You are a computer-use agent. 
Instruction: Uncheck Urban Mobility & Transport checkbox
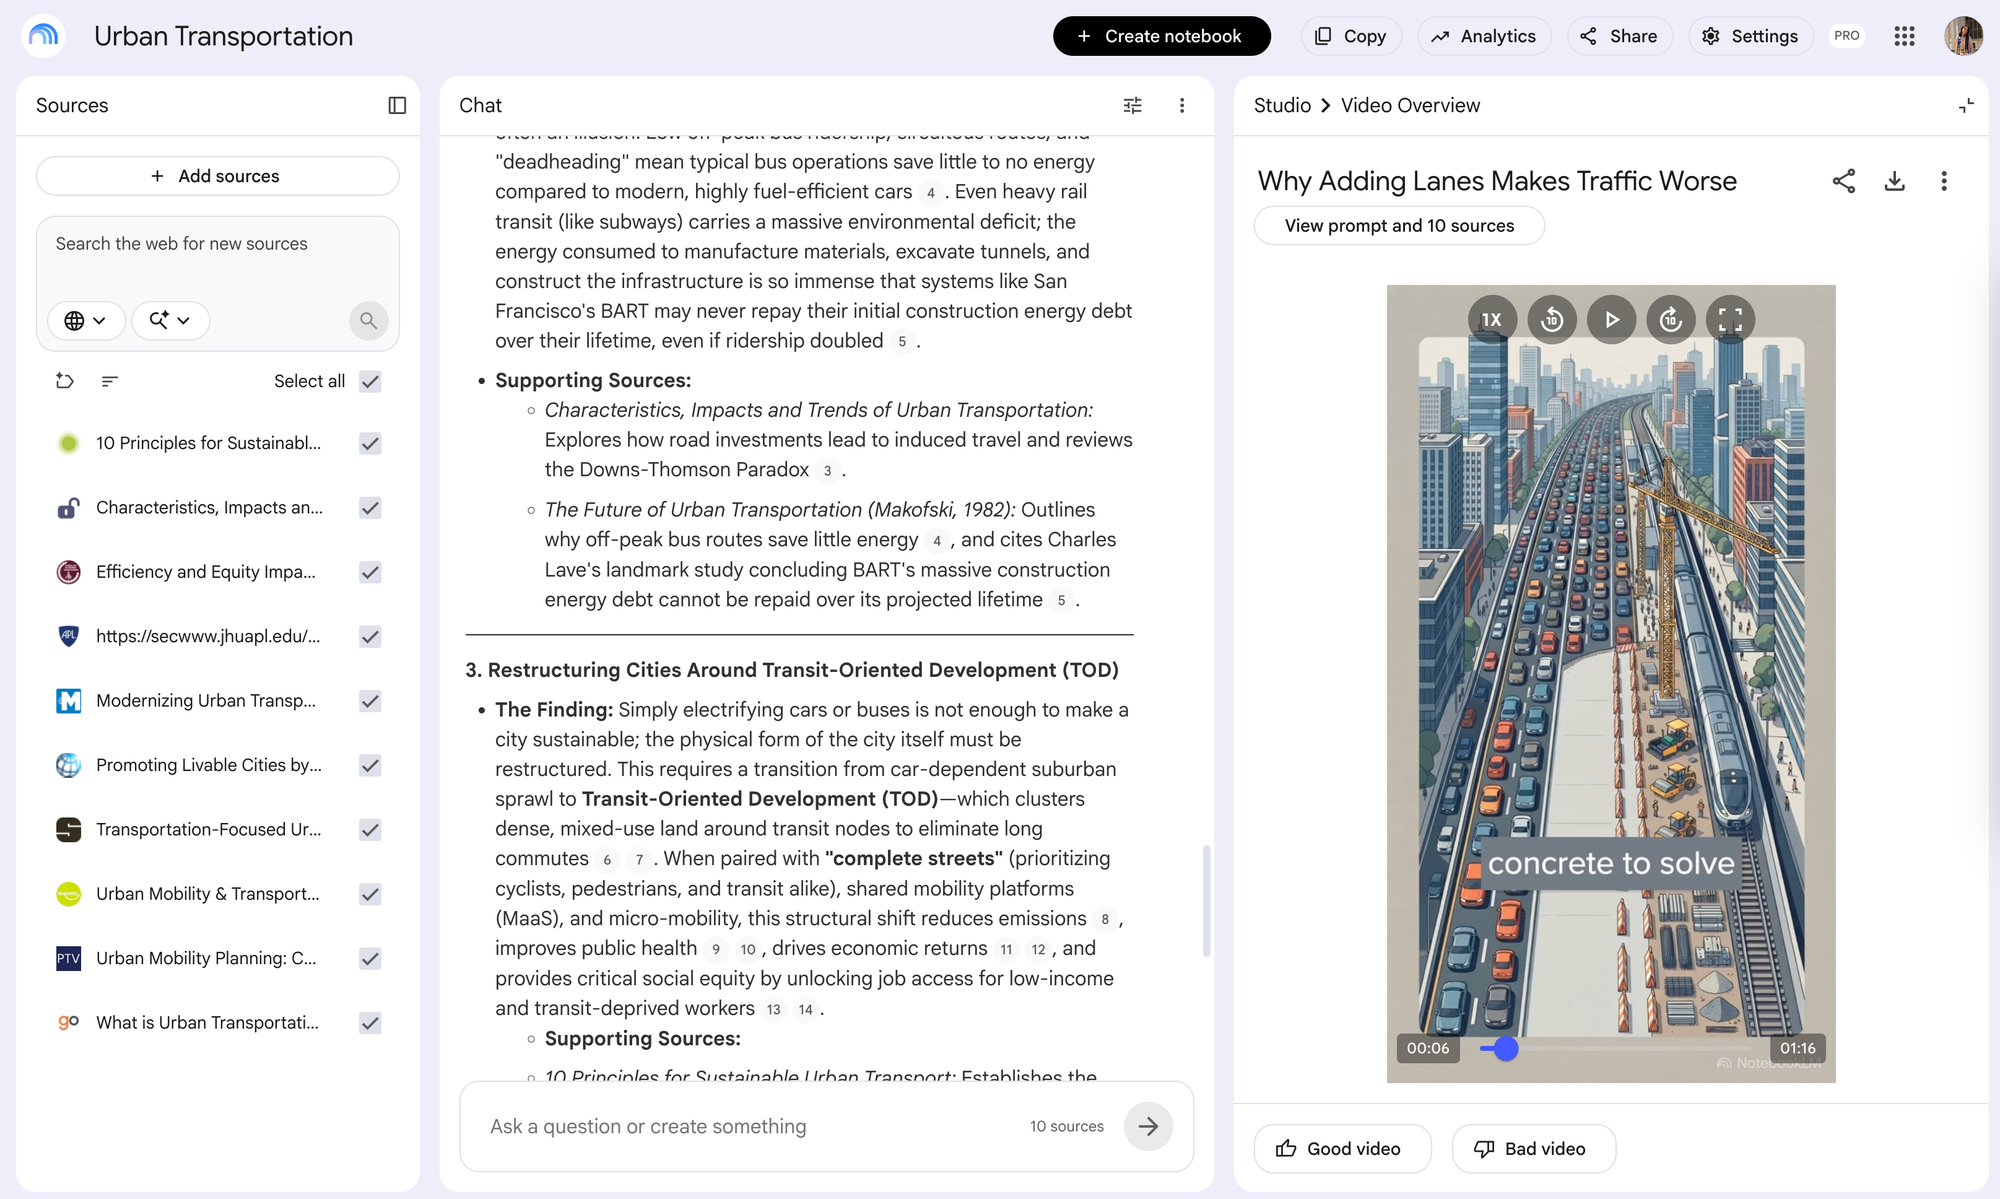click(x=370, y=894)
